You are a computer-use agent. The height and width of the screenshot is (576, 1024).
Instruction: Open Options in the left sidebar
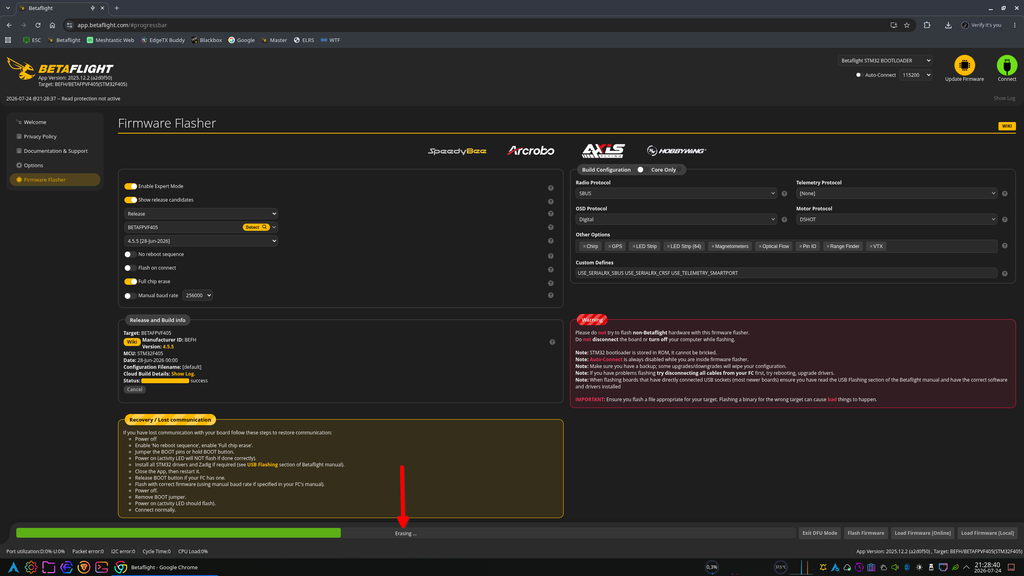coord(33,165)
